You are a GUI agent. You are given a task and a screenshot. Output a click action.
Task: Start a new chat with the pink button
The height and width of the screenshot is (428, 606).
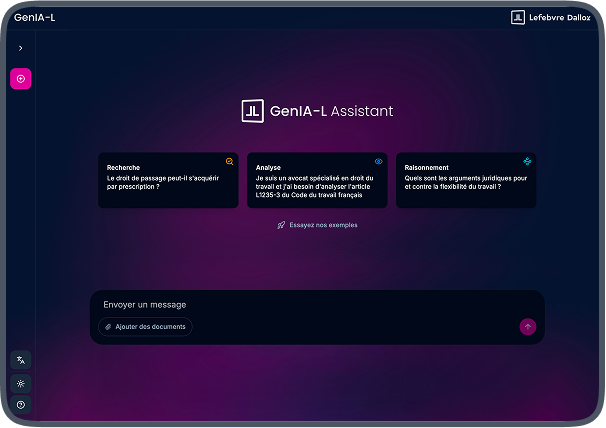(x=20, y=79)
